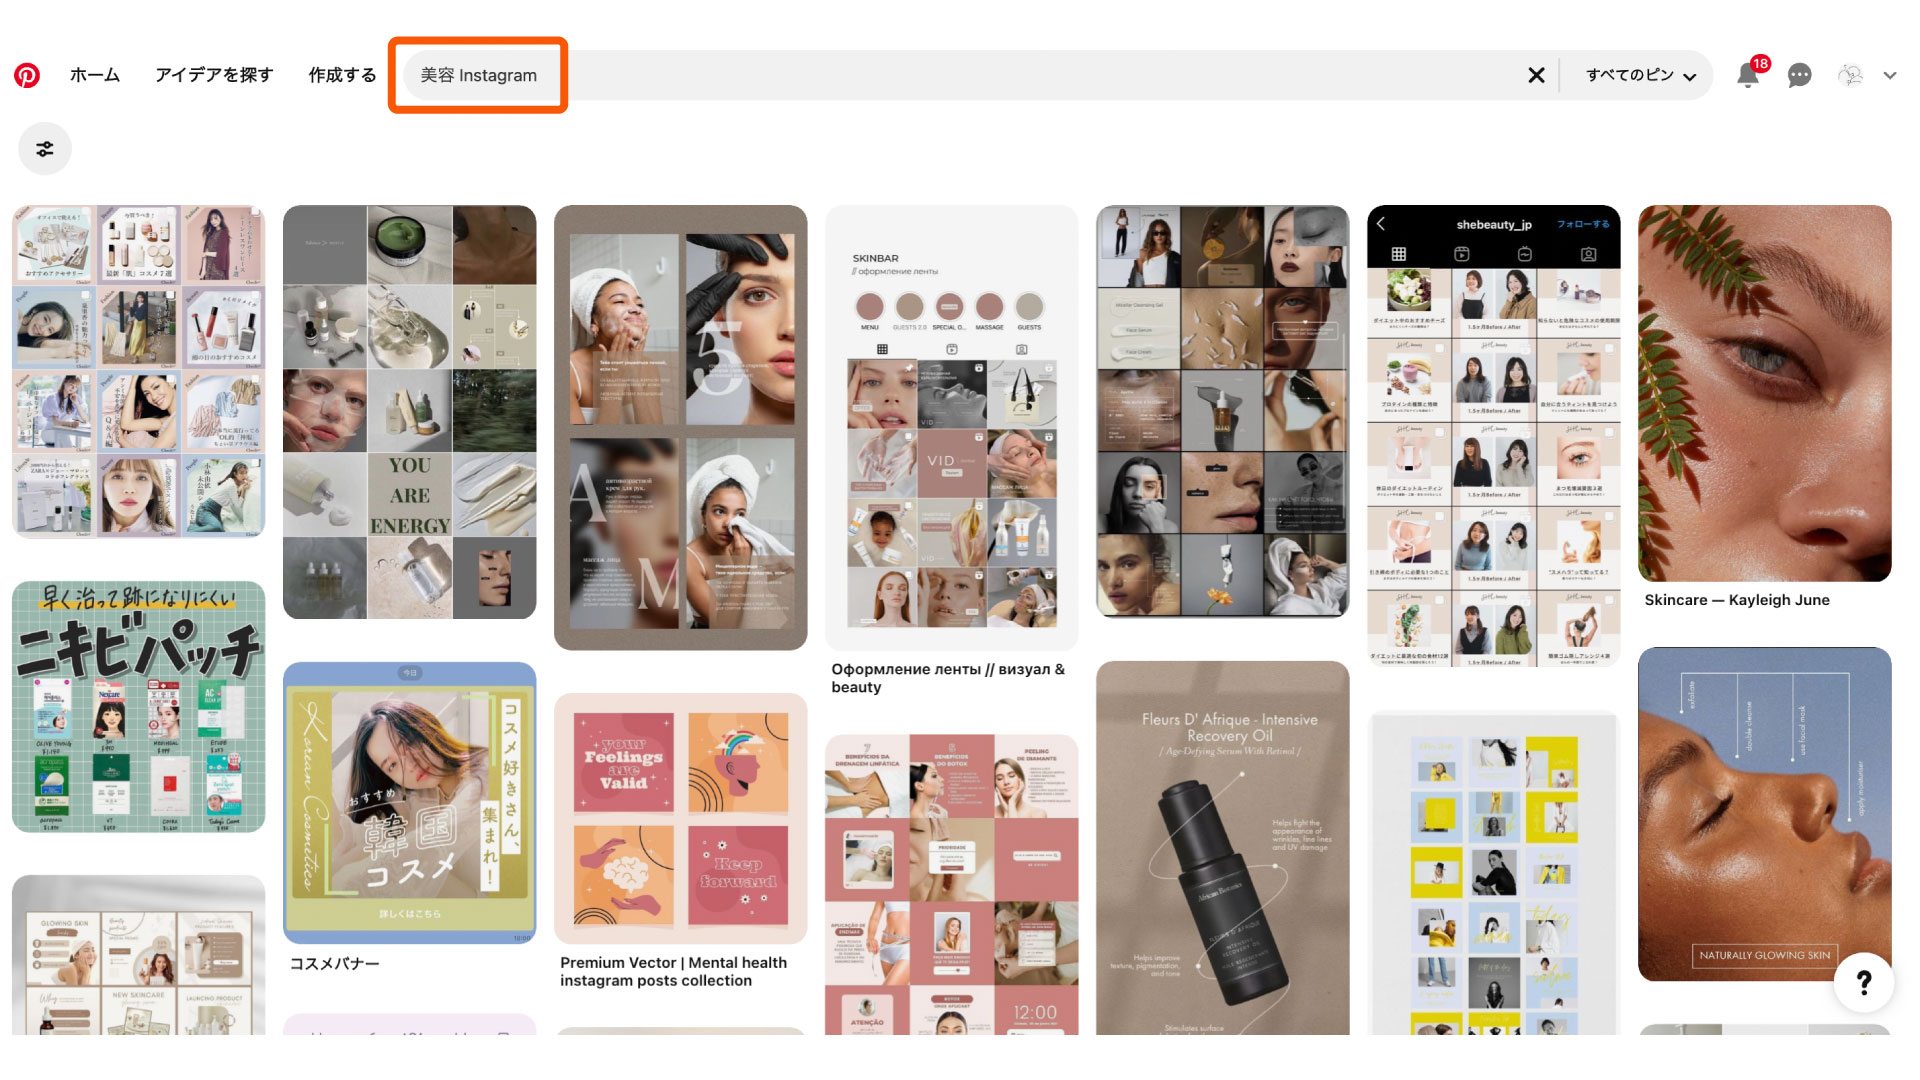Open the search filters icon
This screenshot has height=1080, width=1920.
pos(45,149)
